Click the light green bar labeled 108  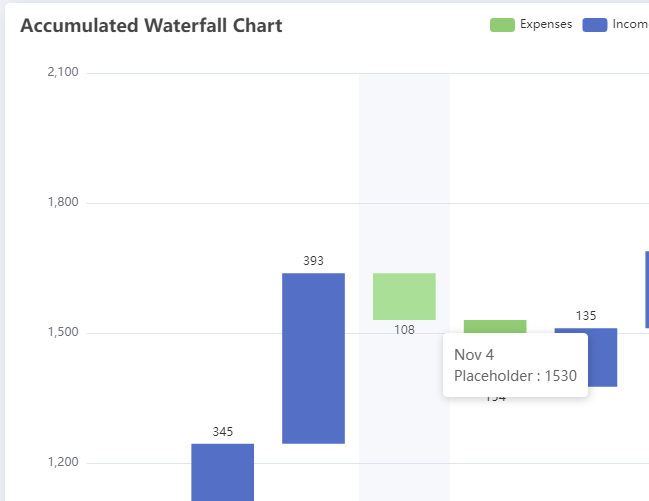[x=404, y=296]
